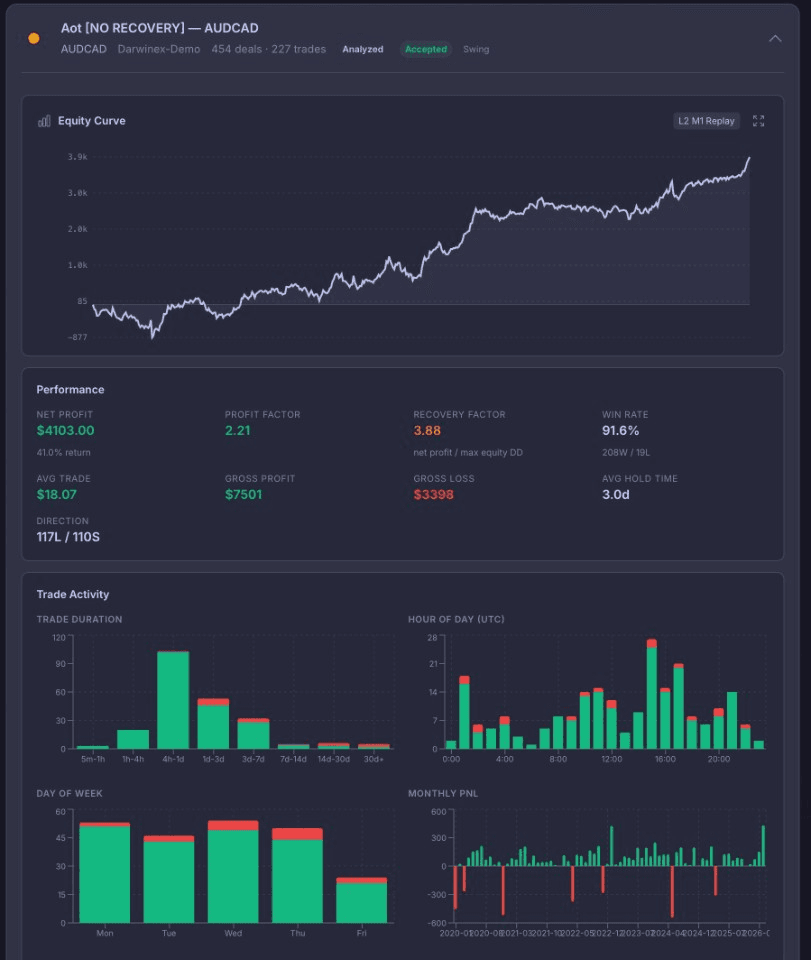811x960 pixels.
Task: Click the Wed bar in Day of Week
Action: pos(233,871)
